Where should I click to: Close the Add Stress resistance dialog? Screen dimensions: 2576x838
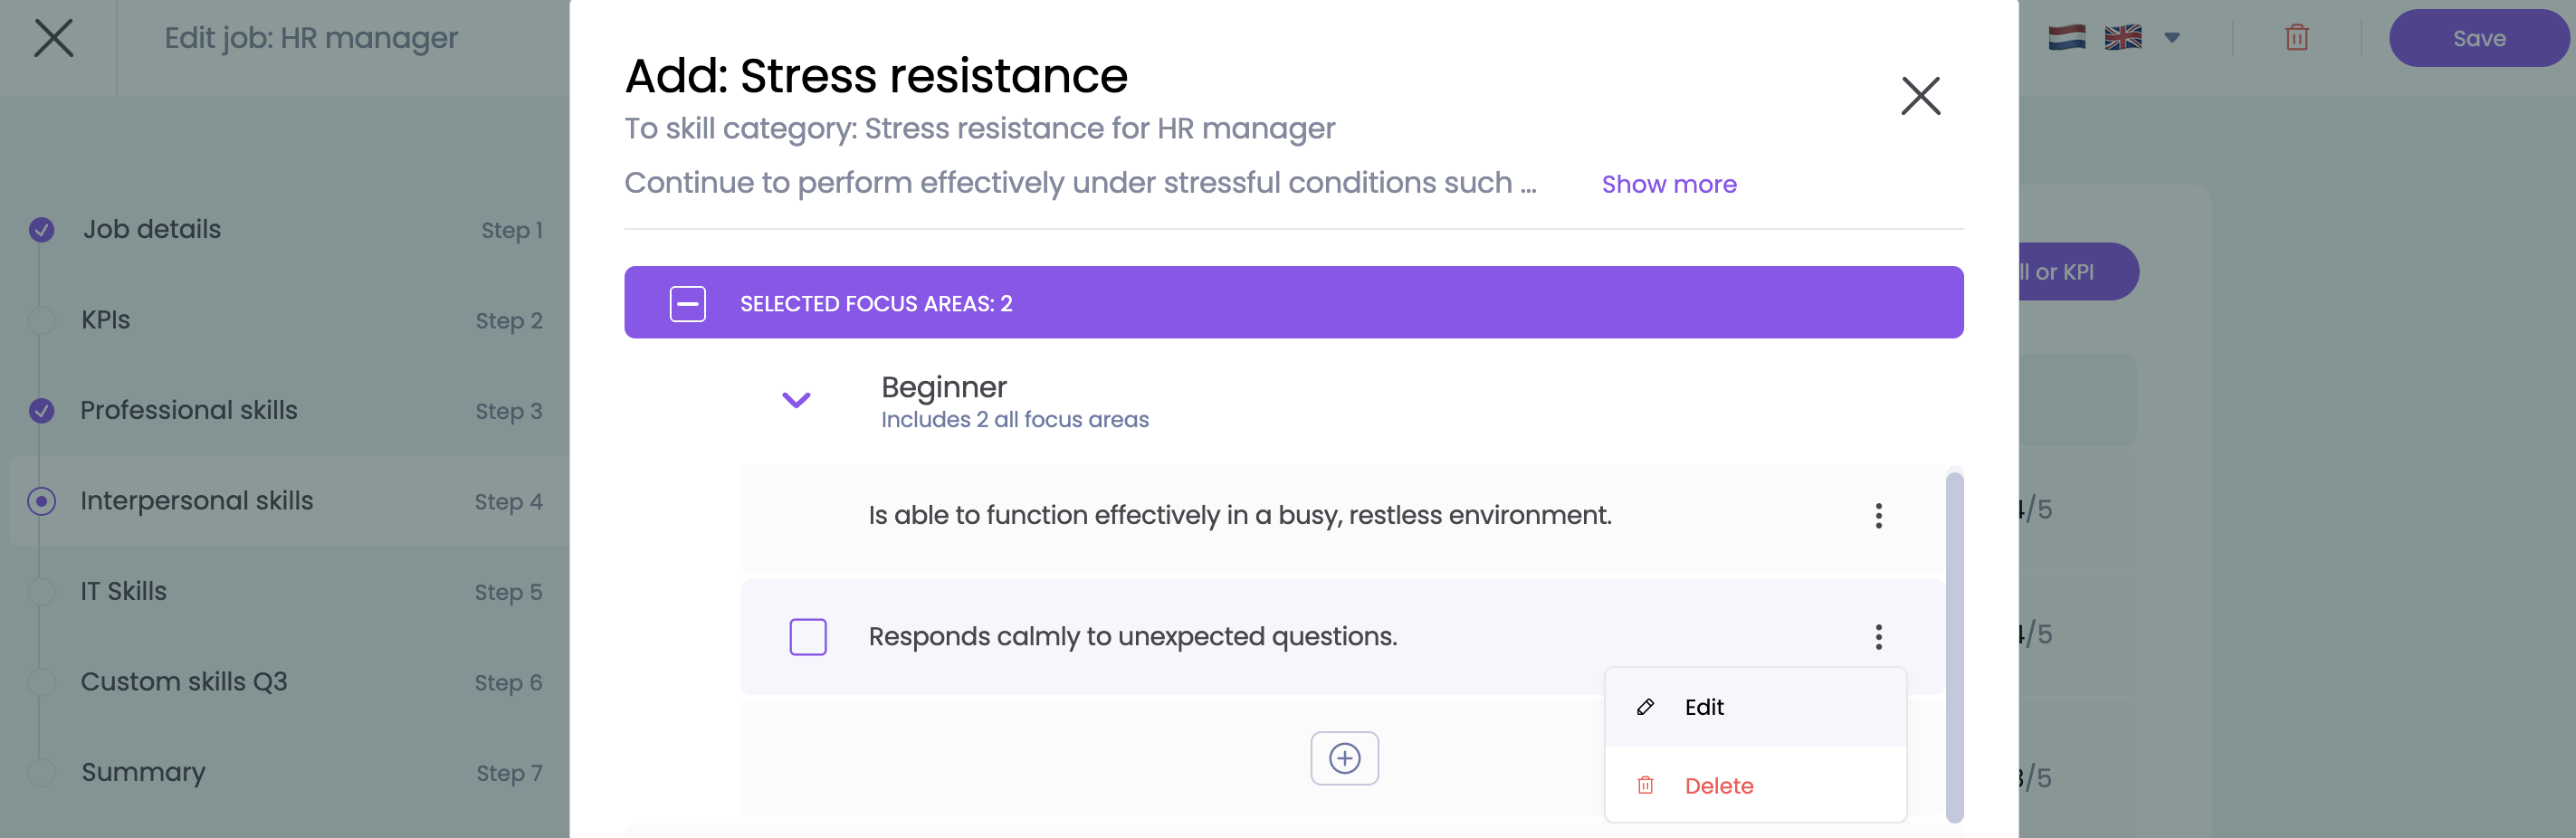(x=1919, y=96)
